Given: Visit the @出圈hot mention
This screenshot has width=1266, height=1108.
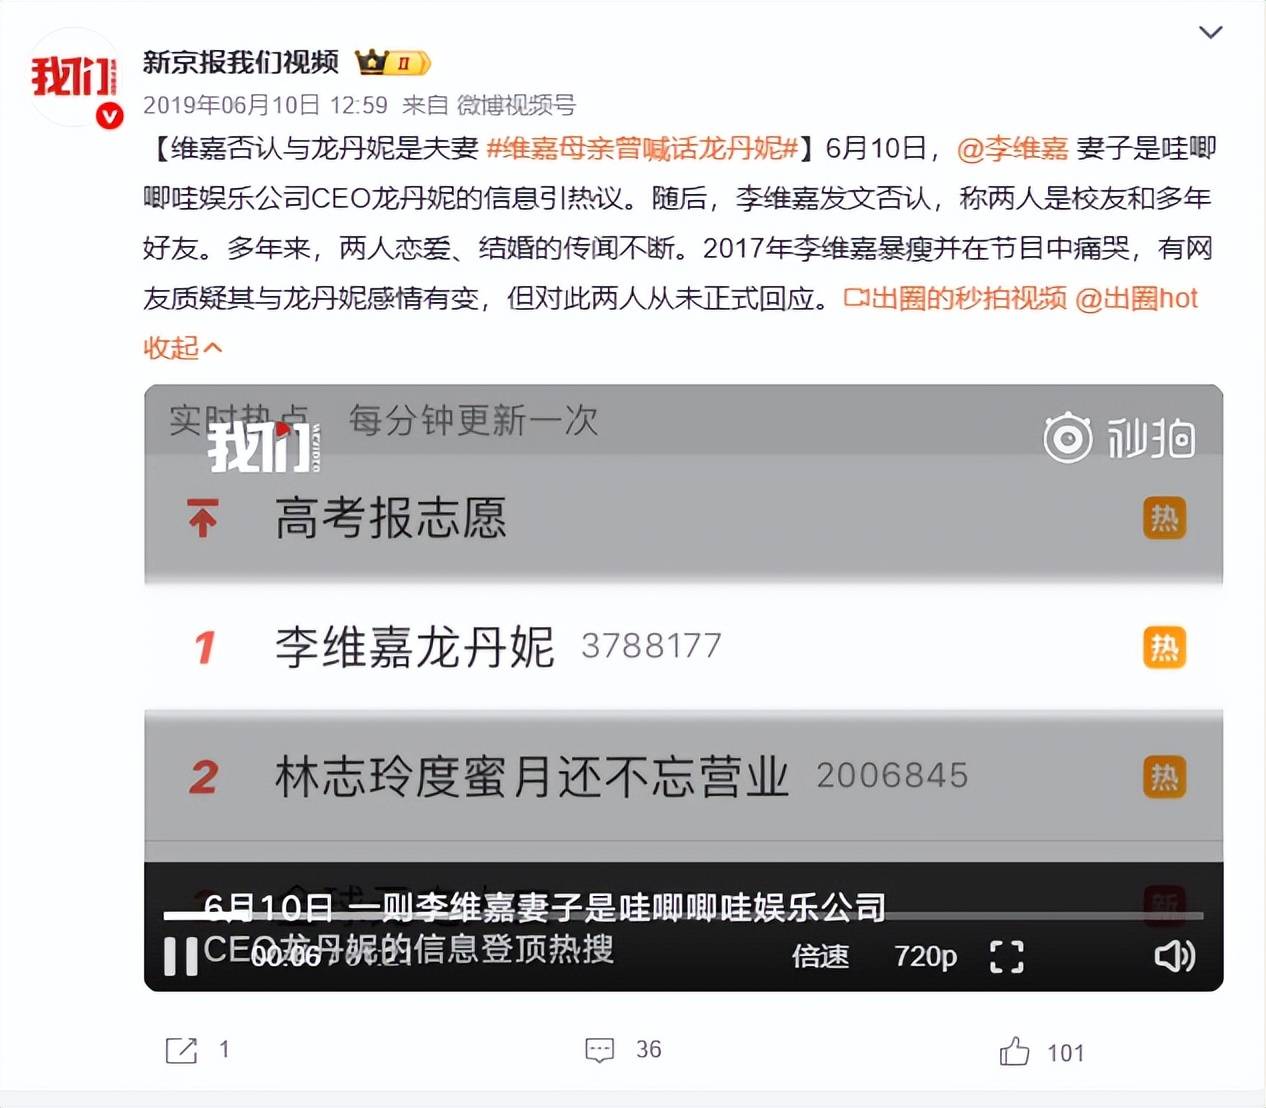Looking at the screenshot, I should 1136,298.
